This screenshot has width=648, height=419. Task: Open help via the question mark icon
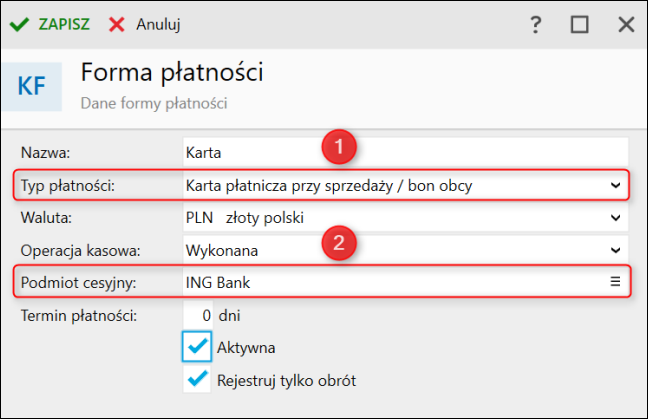[536, 25]
